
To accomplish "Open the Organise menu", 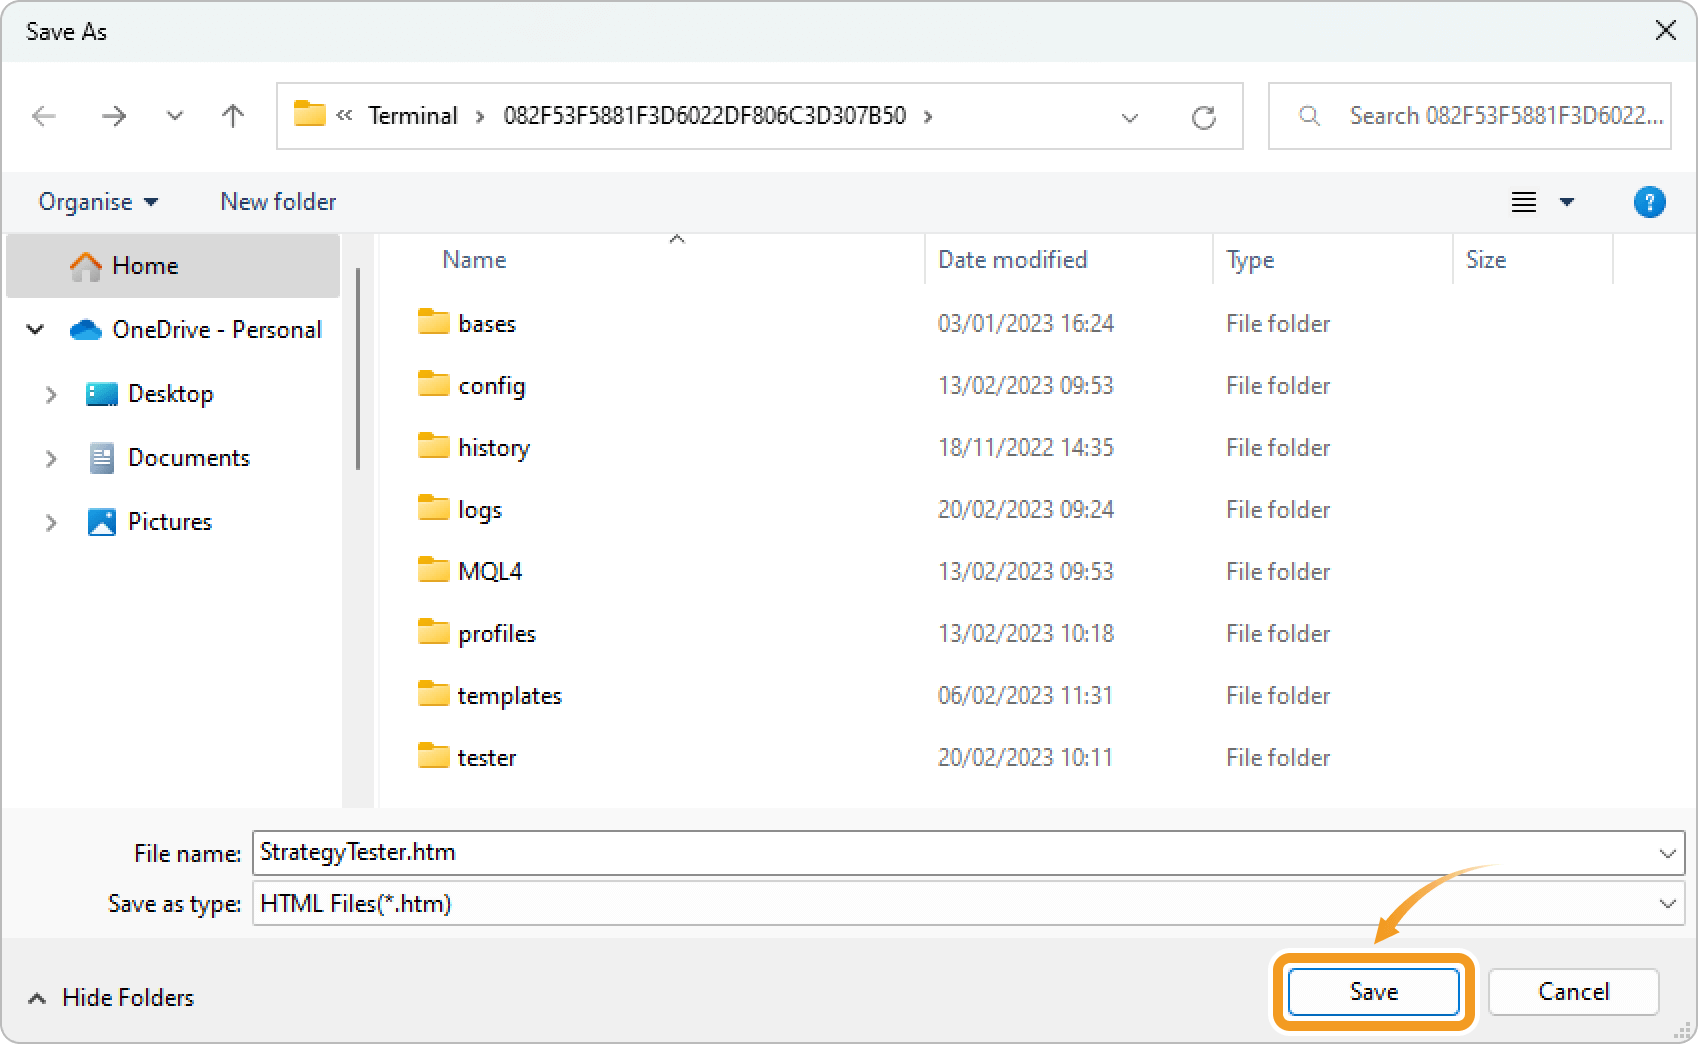I will pos(96,201).
